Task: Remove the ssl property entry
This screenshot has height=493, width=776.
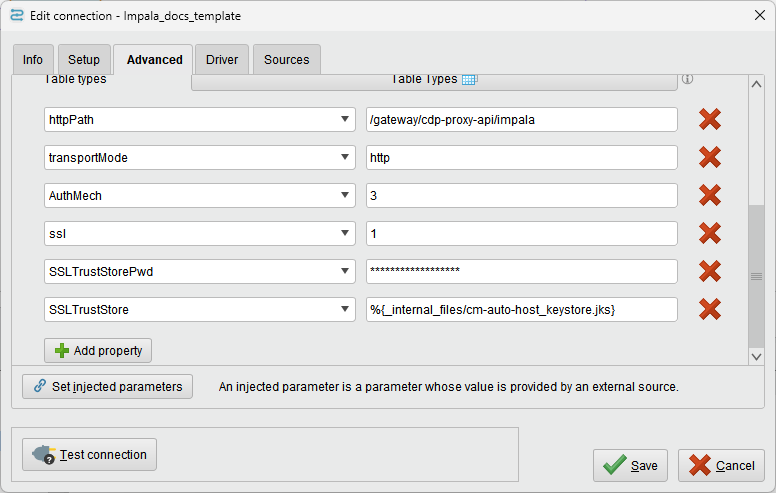Action: (x=710, y=234)
